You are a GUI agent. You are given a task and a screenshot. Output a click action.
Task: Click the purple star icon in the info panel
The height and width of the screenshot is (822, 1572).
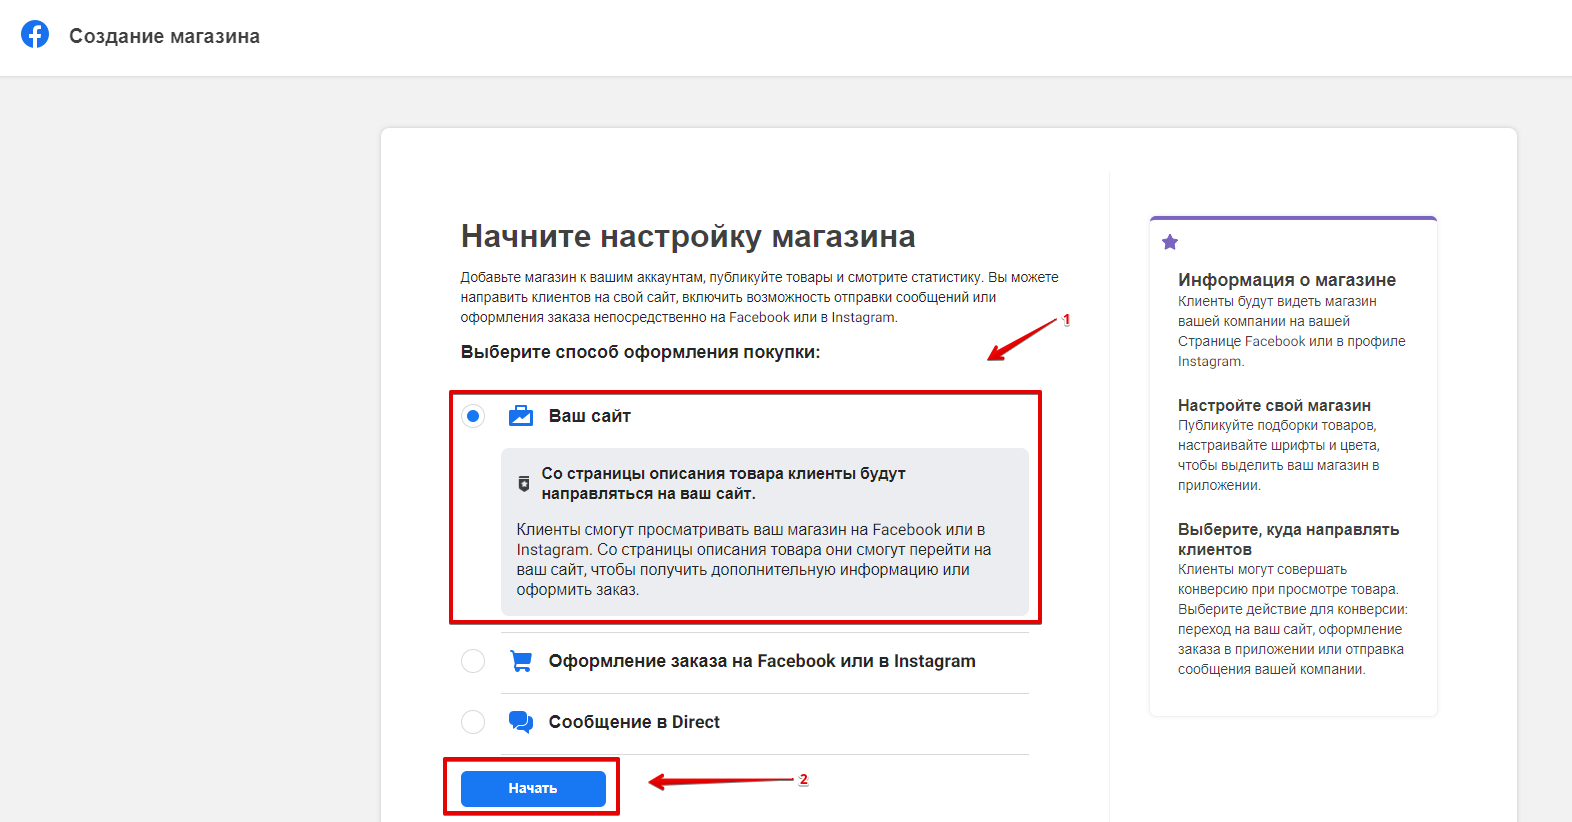click(x=1170, y=242)
